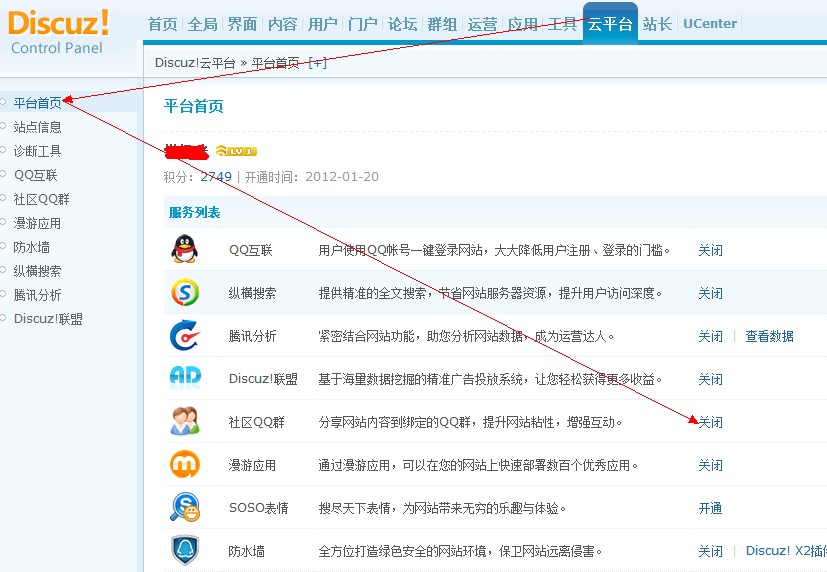This screenshot has width=827, height=572.
Task: Click the Discuz! Control Panel logo
Action: coord(59,32)
